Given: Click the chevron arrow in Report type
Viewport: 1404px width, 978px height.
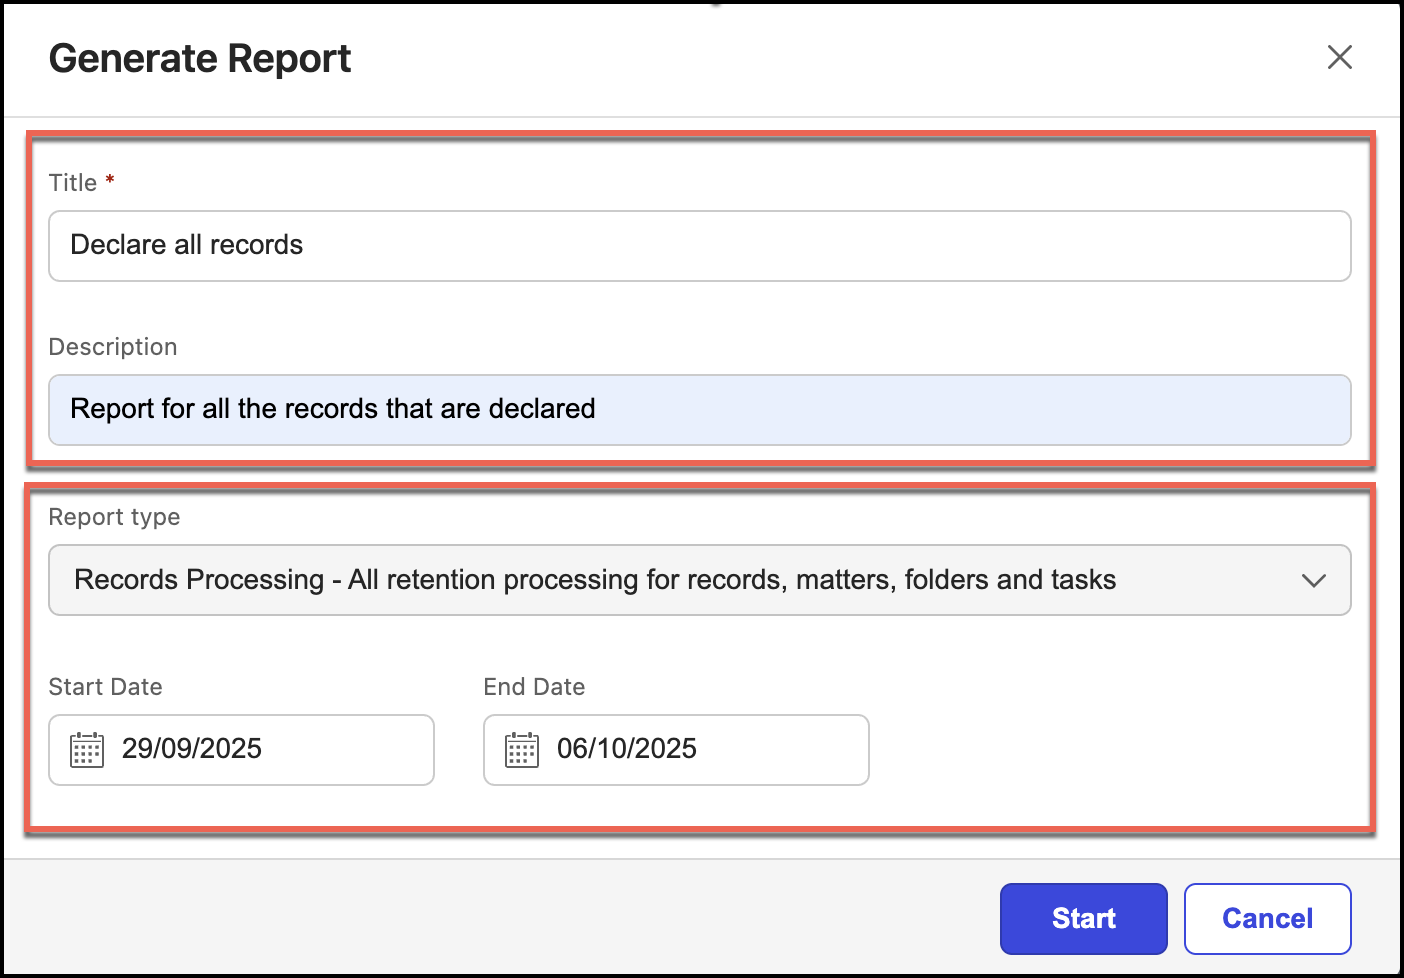Looking at the screenshot, I should pos(1313,580).
